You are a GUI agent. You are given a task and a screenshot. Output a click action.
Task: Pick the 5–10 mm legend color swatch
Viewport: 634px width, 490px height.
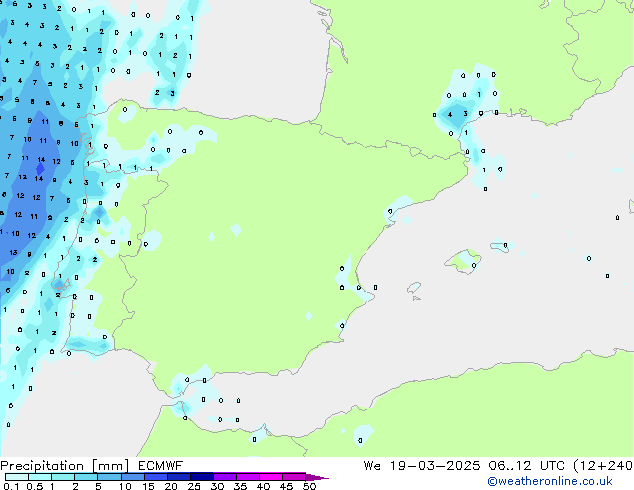pos(110,476)
